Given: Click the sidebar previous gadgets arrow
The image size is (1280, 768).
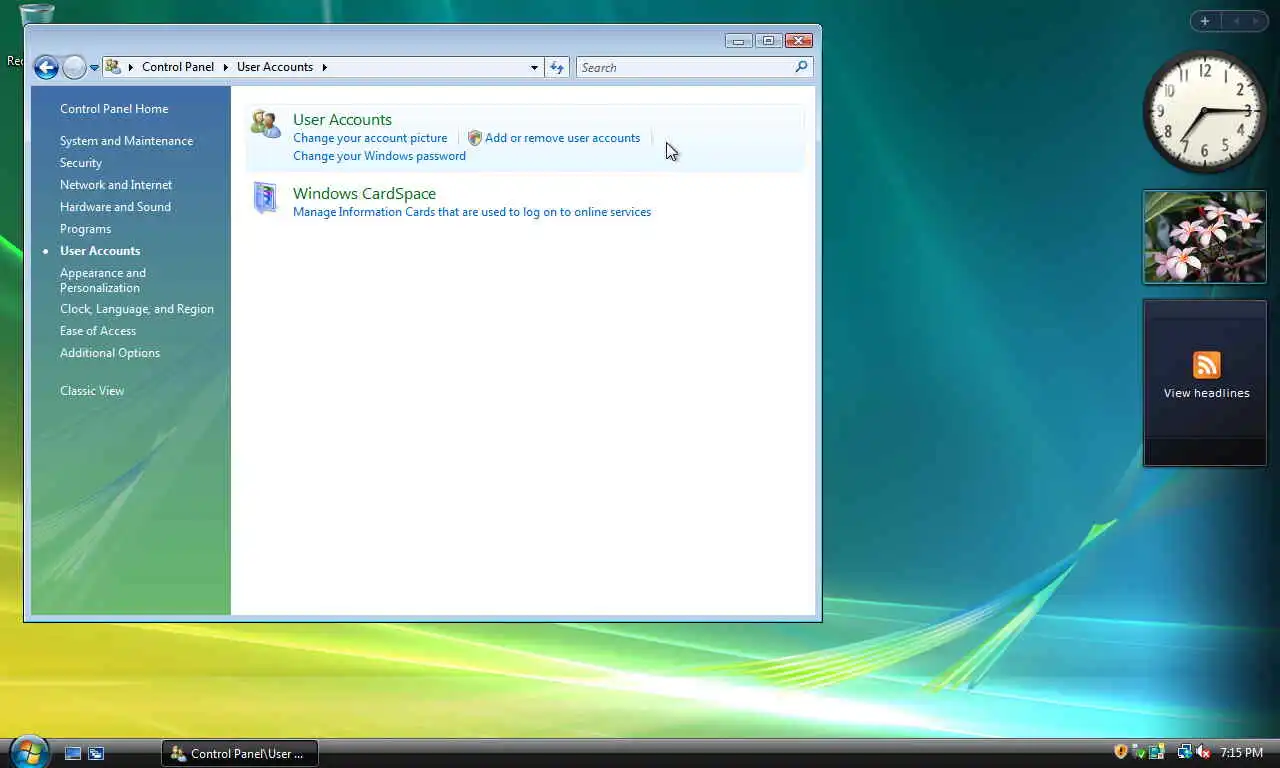Looking at the screenshot, I should [1235, 21].
